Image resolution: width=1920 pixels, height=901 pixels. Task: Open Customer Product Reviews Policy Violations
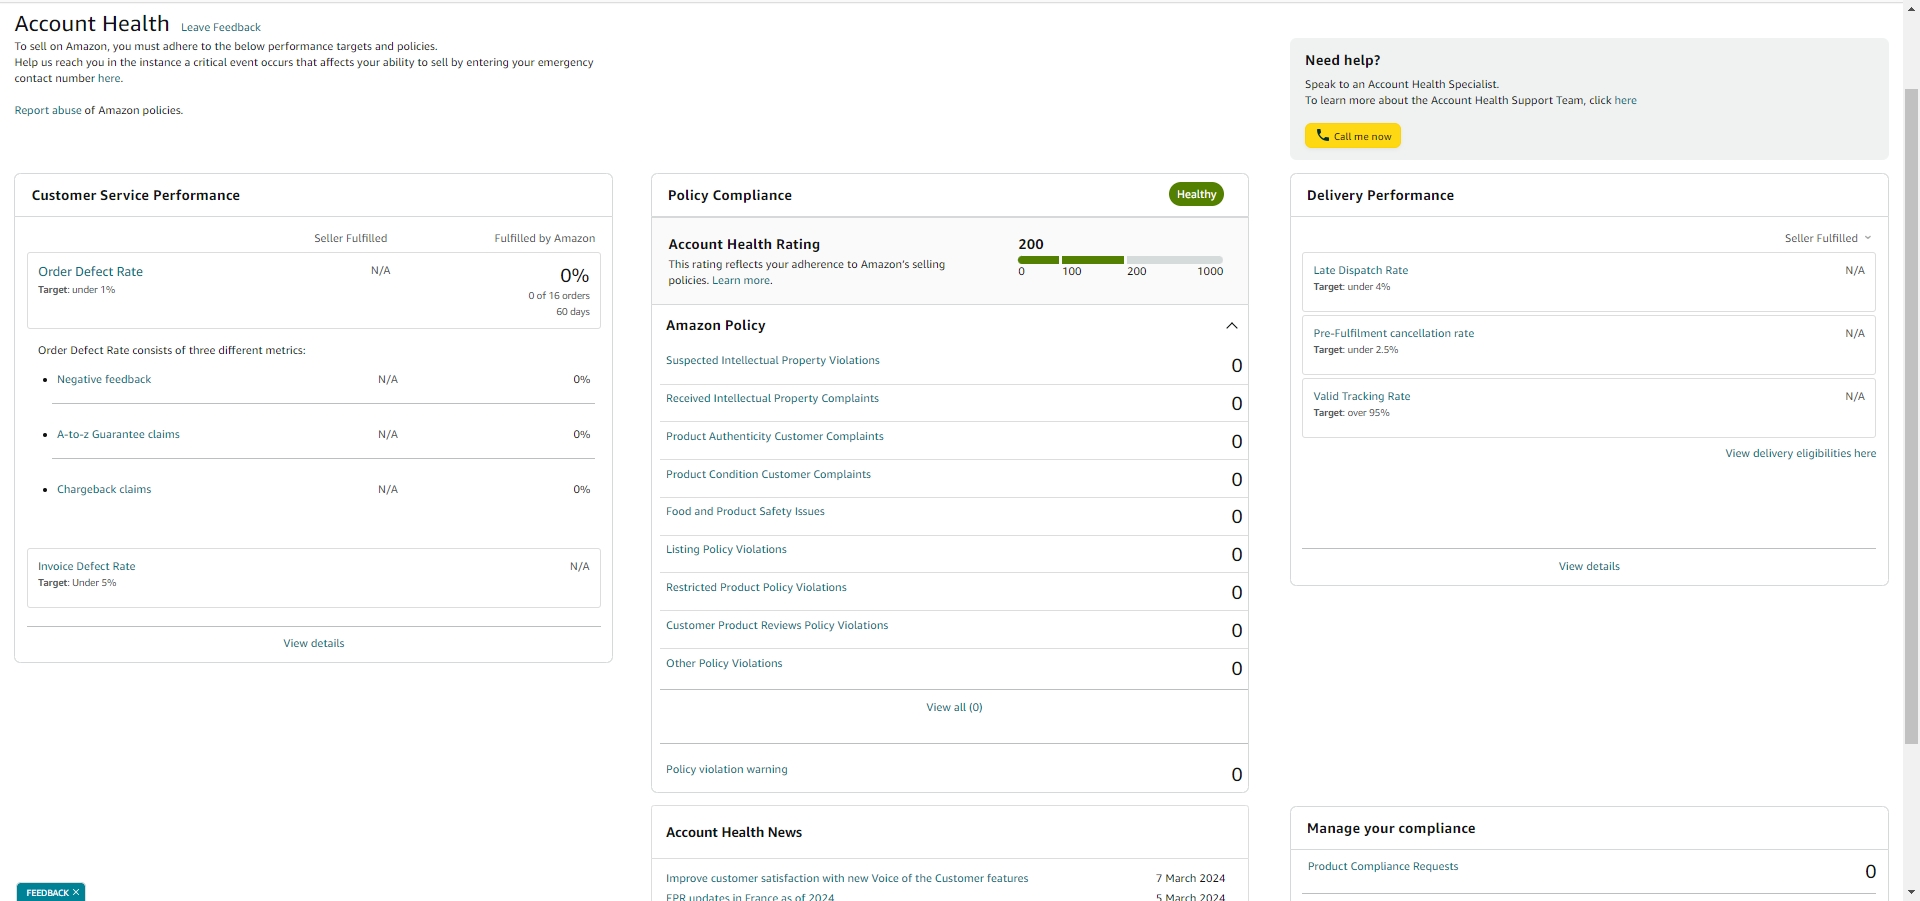[x=777, y=625]
